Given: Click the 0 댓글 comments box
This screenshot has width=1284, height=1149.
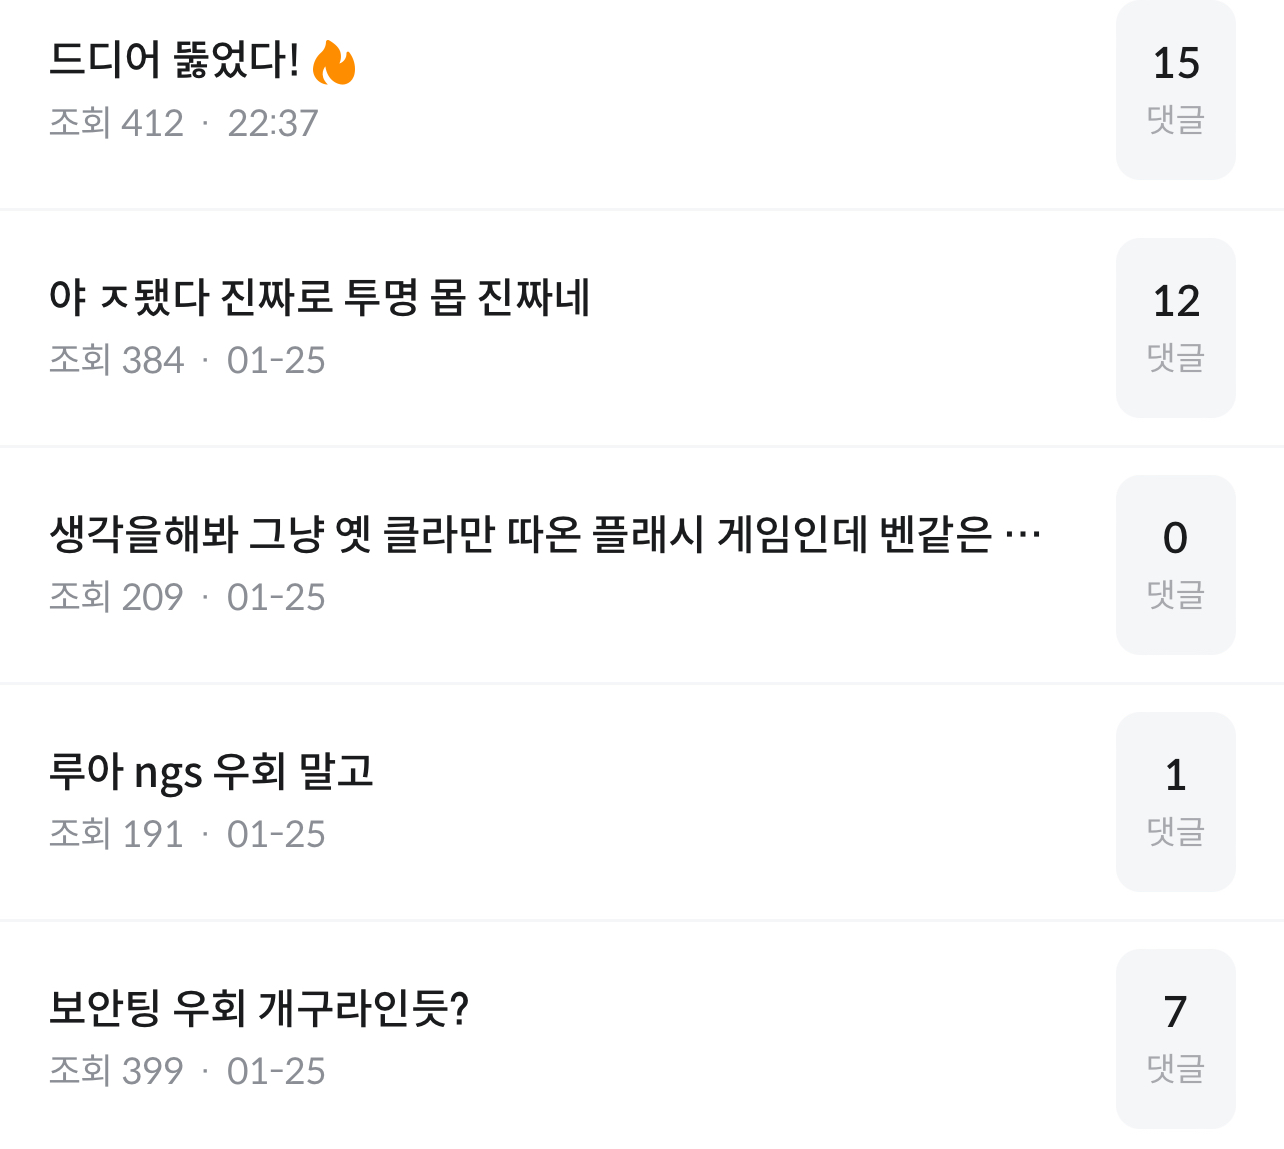Looking at the screenshot, I should point(1175,564).
